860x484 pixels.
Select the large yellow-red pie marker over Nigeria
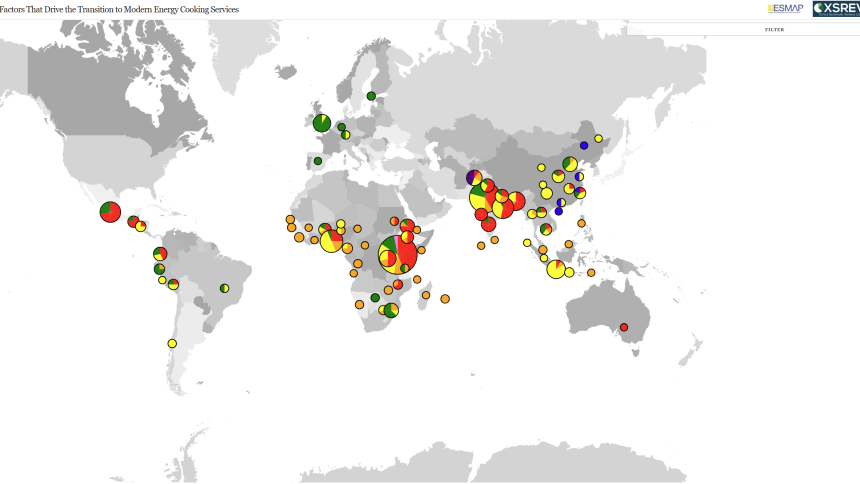pyautogui.click(x=331, y=241)
